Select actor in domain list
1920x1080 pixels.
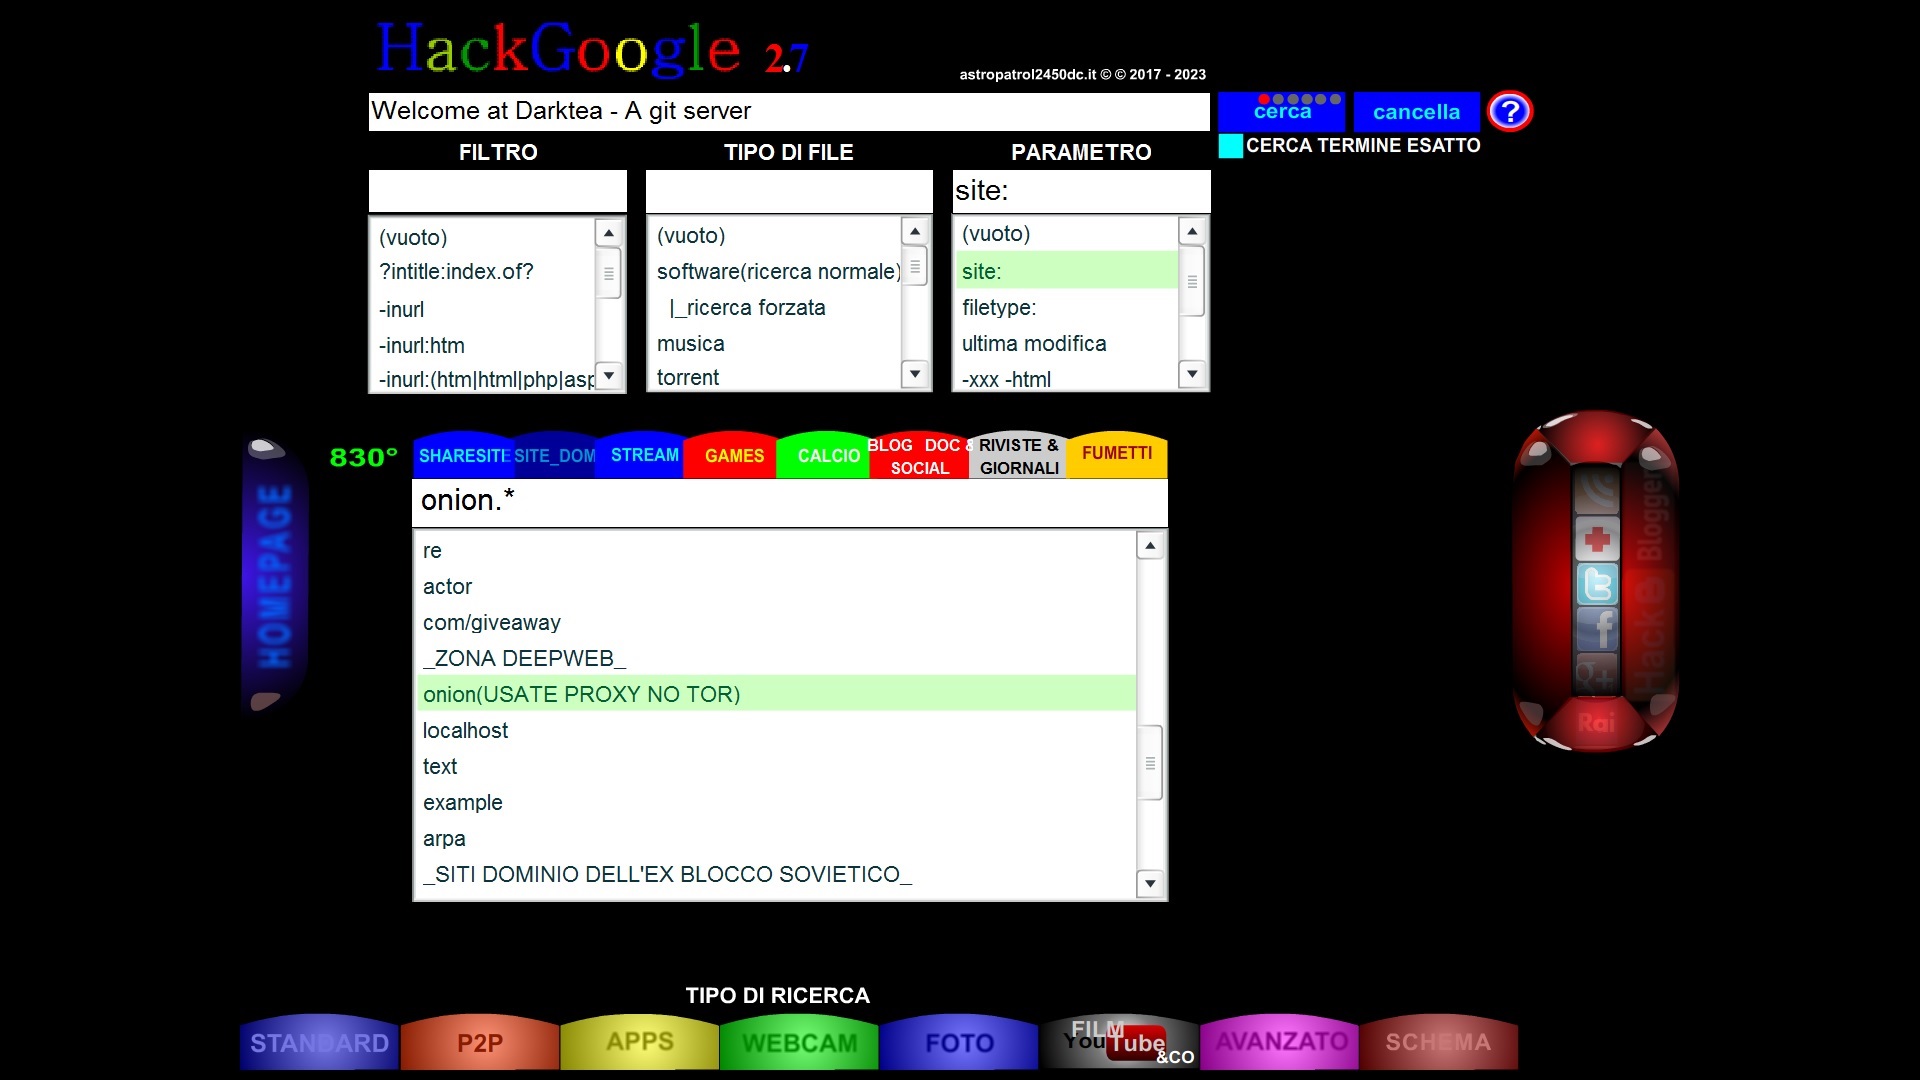point(776,586)
